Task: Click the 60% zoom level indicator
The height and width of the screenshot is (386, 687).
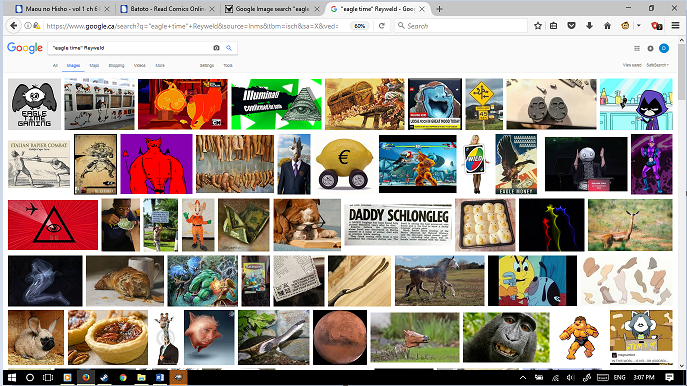Action: pos(360,26)
